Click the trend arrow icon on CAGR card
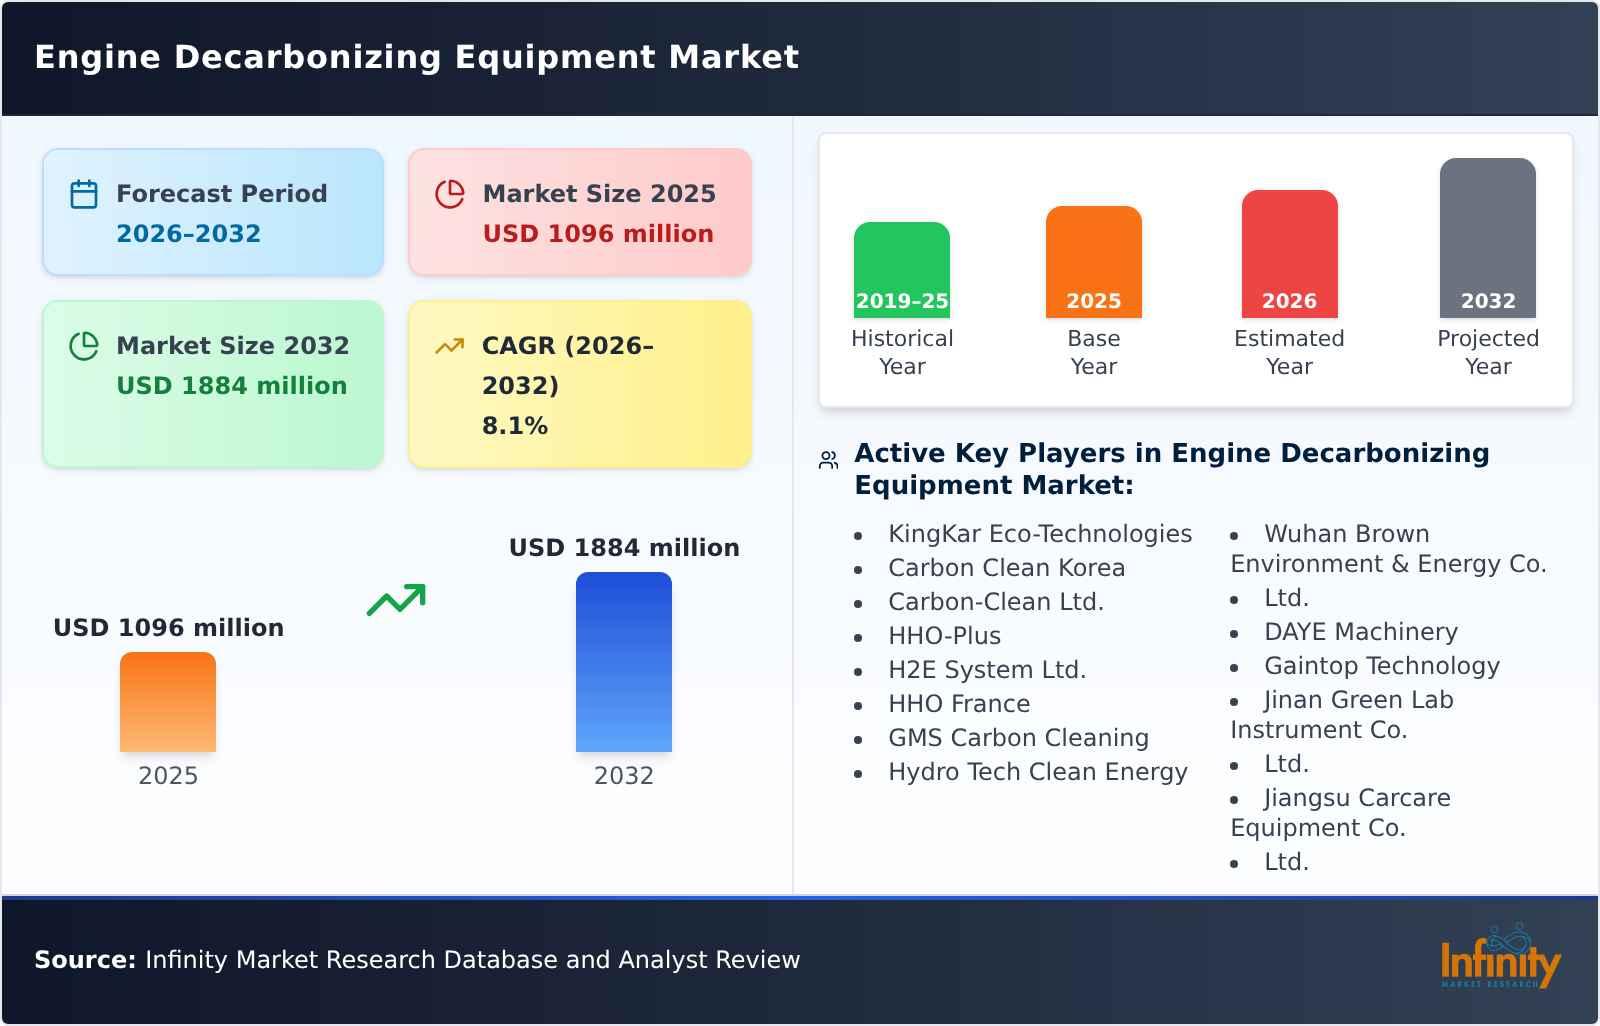This screenshot has height=1026, width=1600. click(450, 345)
